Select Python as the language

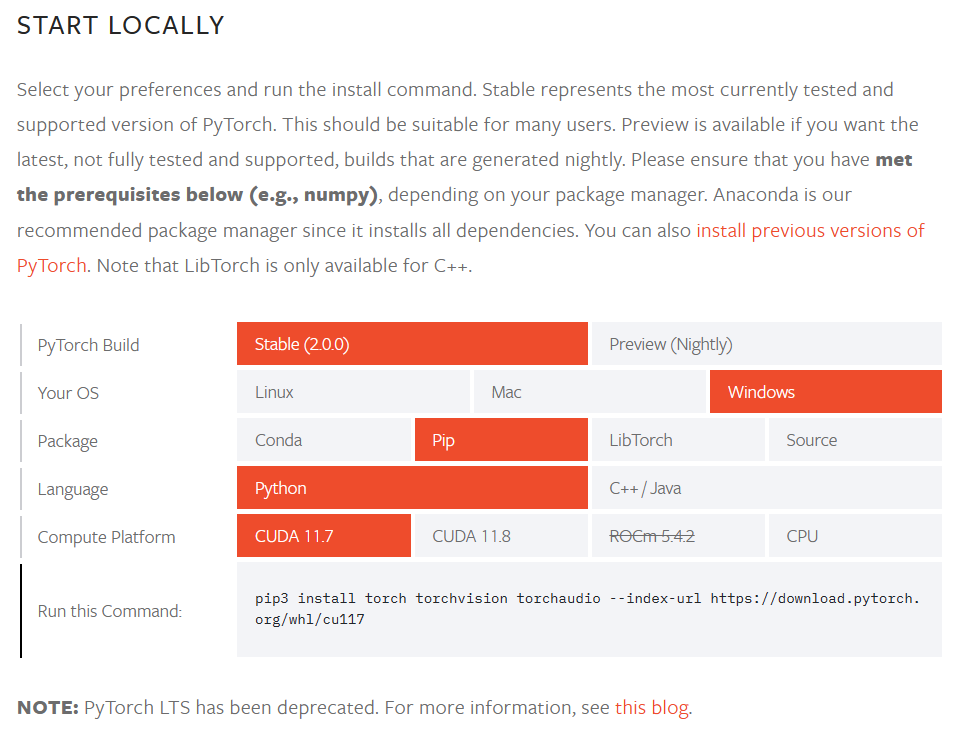click(411, 488)
